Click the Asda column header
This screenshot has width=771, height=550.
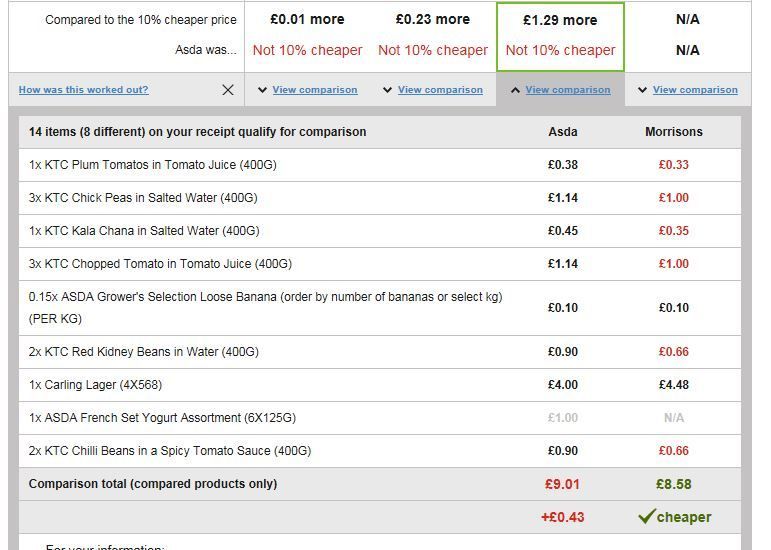[563, 132]
